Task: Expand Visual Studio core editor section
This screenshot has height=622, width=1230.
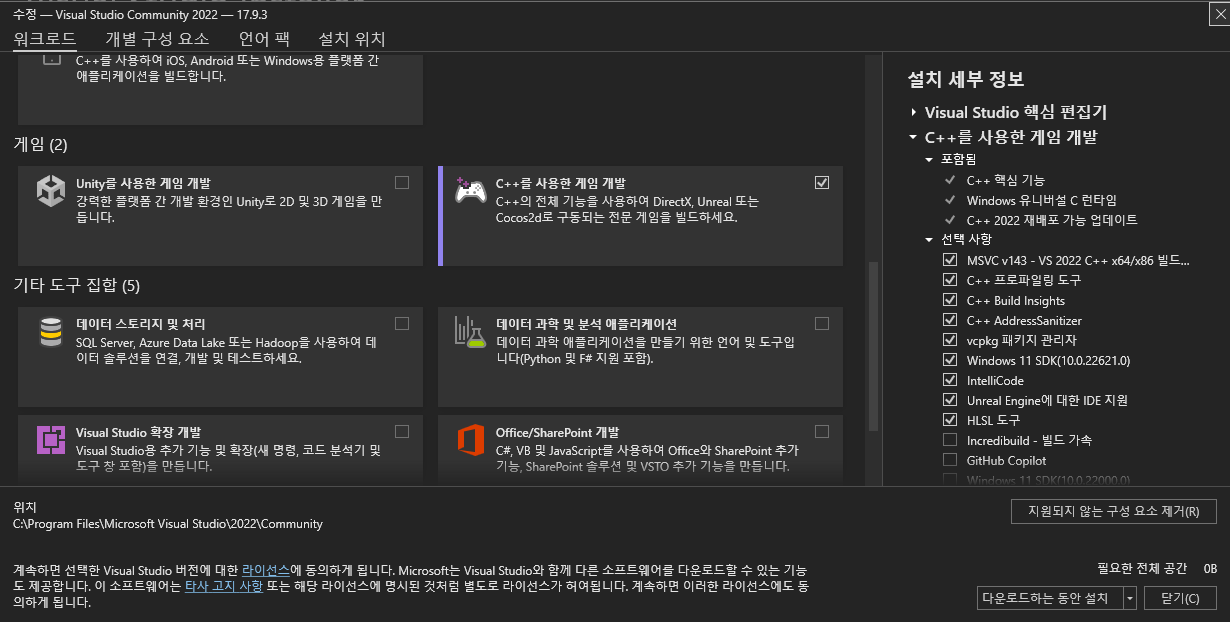Action: click(913, 113)
